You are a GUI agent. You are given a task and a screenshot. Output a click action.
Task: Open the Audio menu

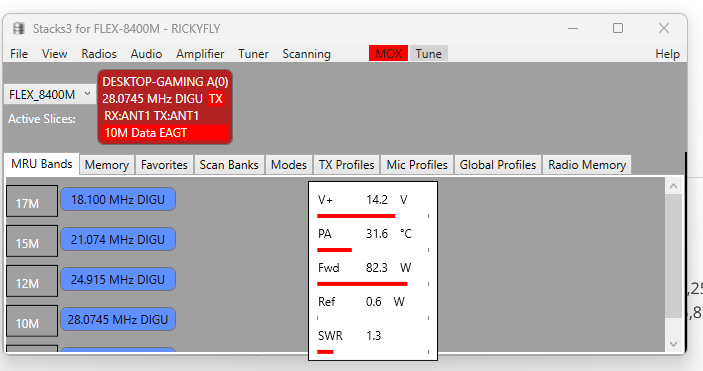tap(146, 54)
